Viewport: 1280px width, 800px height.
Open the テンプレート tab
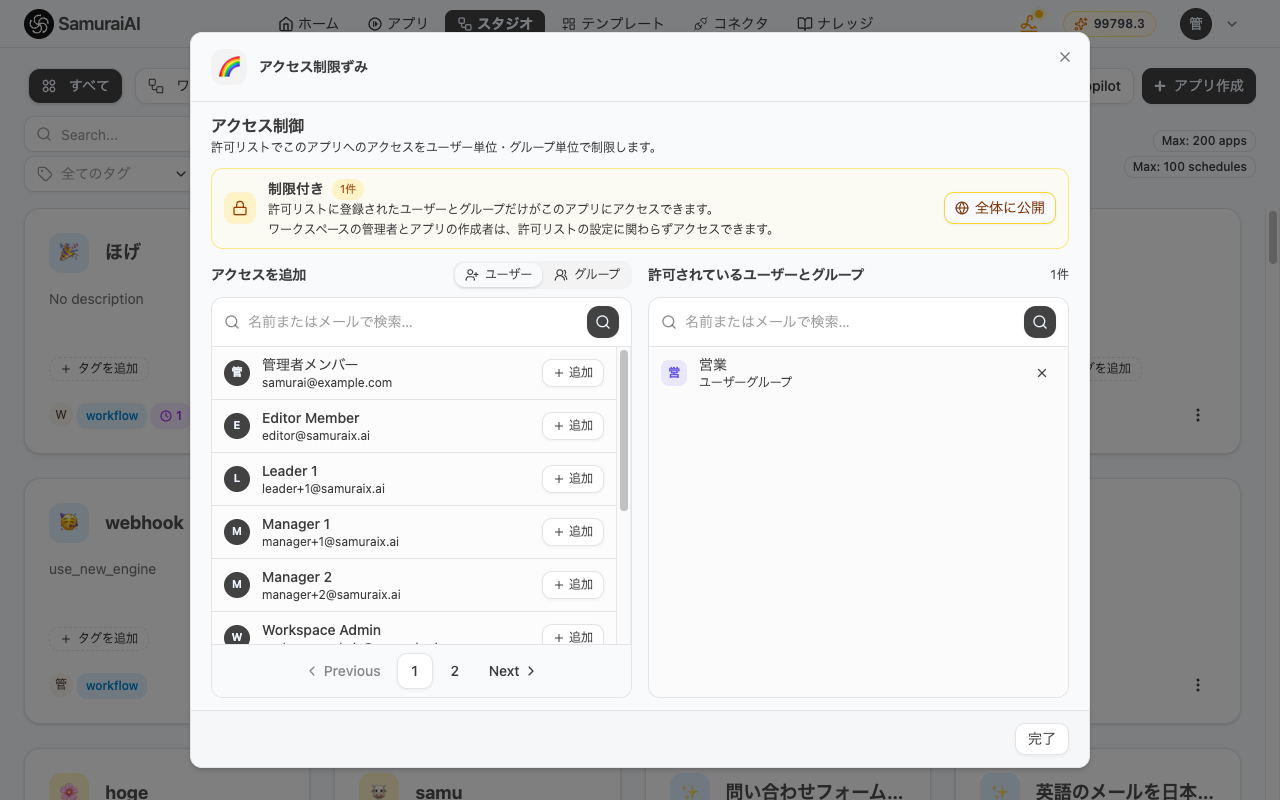point(612,24)
